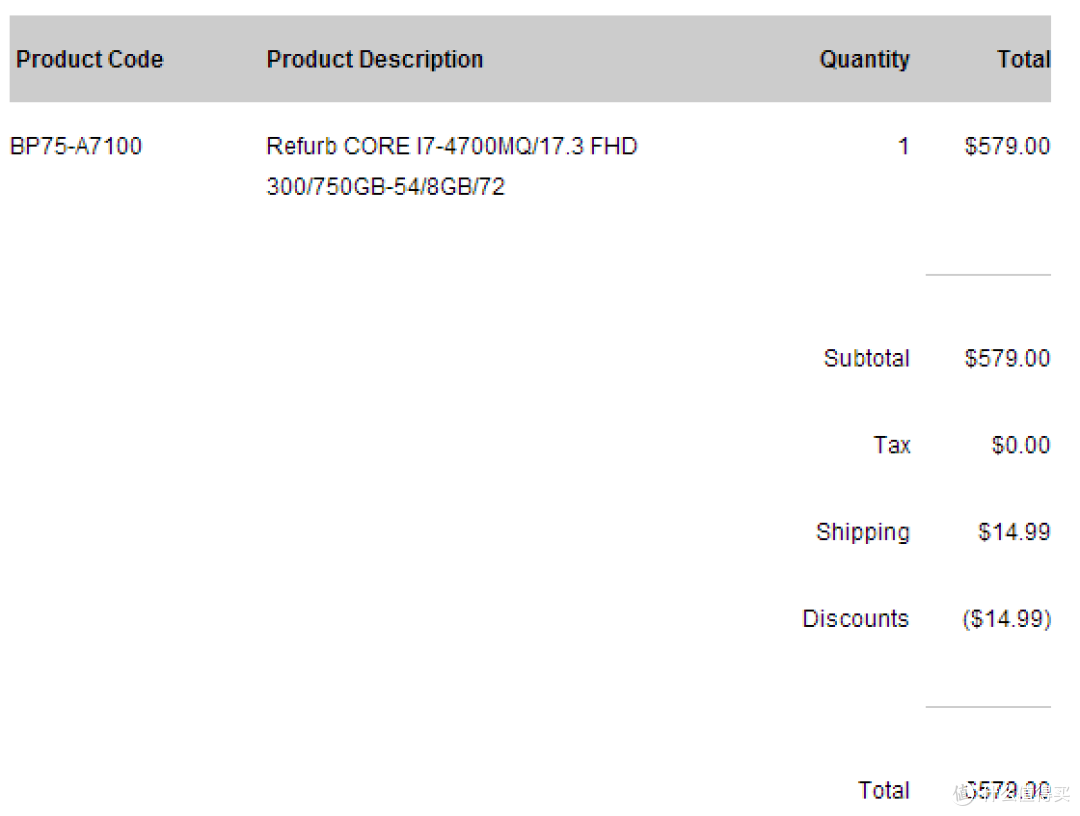Click the item price $579.00 in row
The image size is (1080, 816).
[x=1007, y=146]
